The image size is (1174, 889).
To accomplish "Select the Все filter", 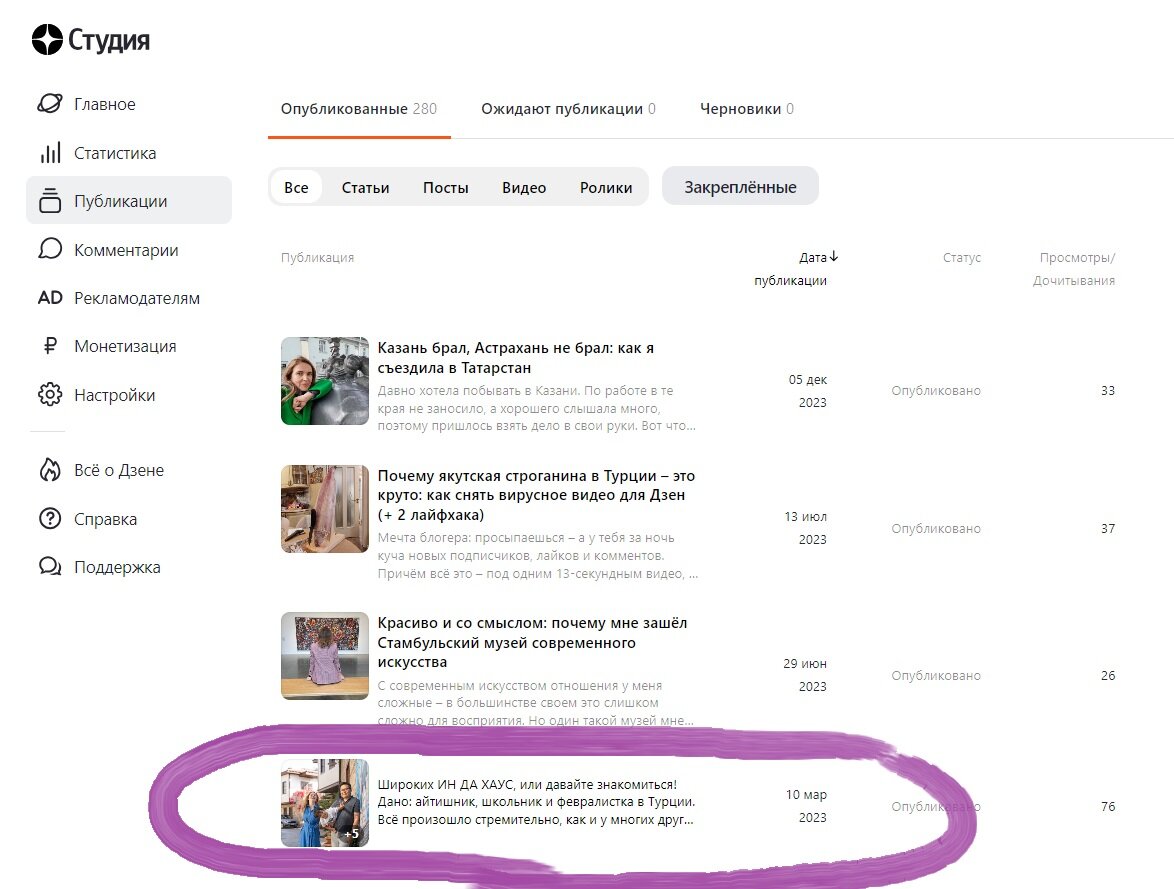I will pos(296,187).
